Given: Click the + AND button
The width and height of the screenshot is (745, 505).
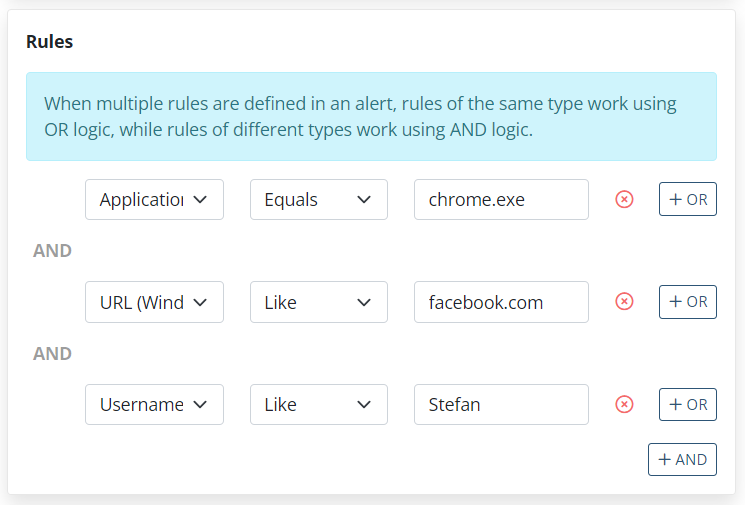Looking at the screenshot, I should click(x=682, y=460).
